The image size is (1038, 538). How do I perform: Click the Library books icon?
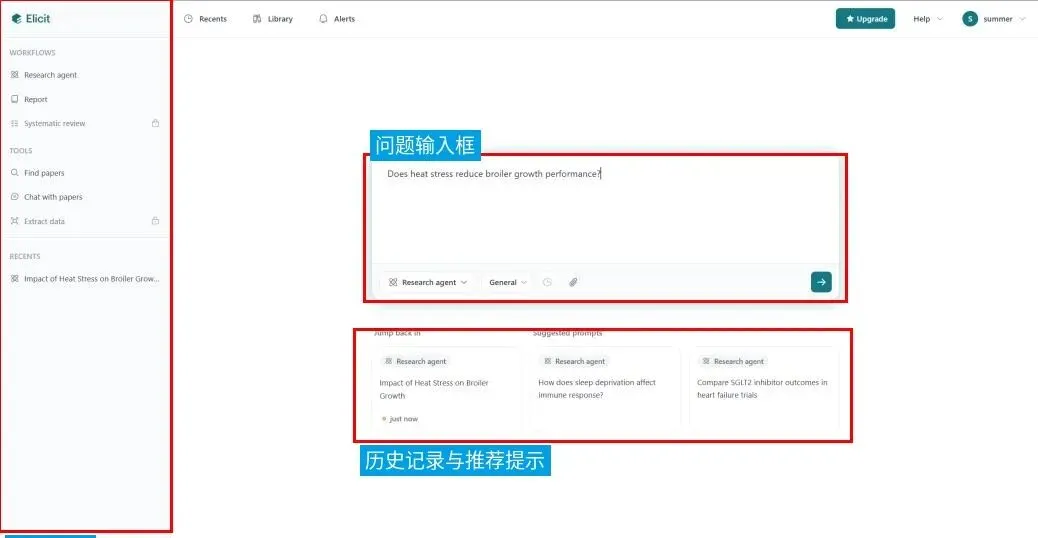tap(257, 19)
